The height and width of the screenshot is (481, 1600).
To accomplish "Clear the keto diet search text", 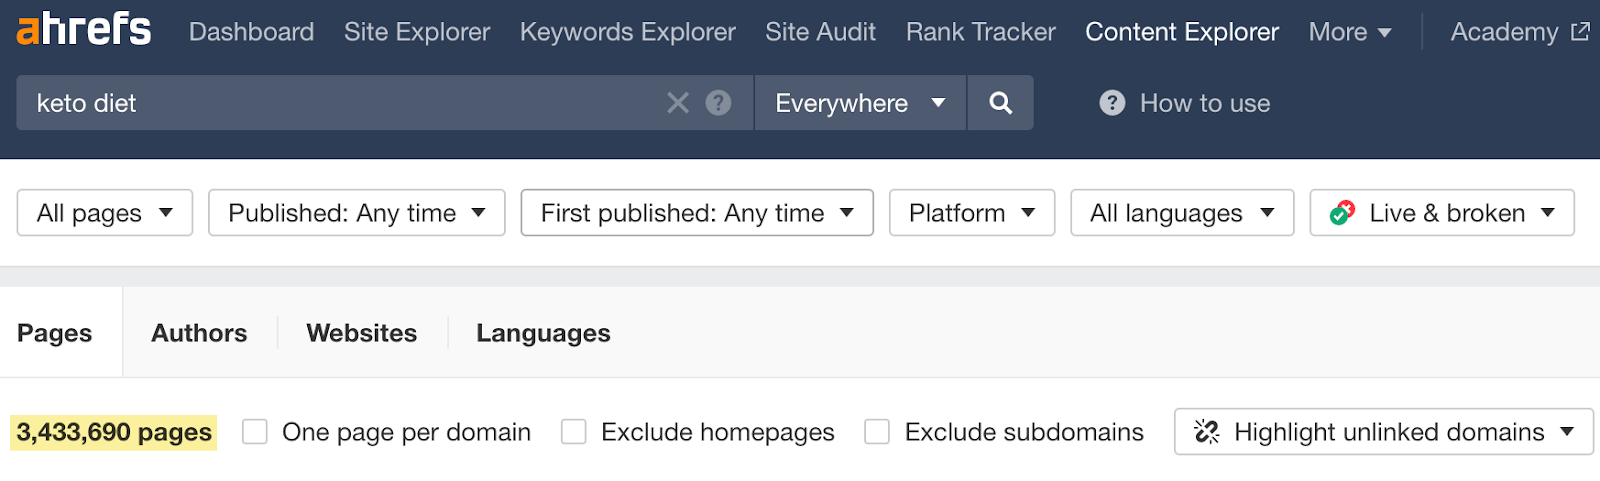I will click(678, 103).
